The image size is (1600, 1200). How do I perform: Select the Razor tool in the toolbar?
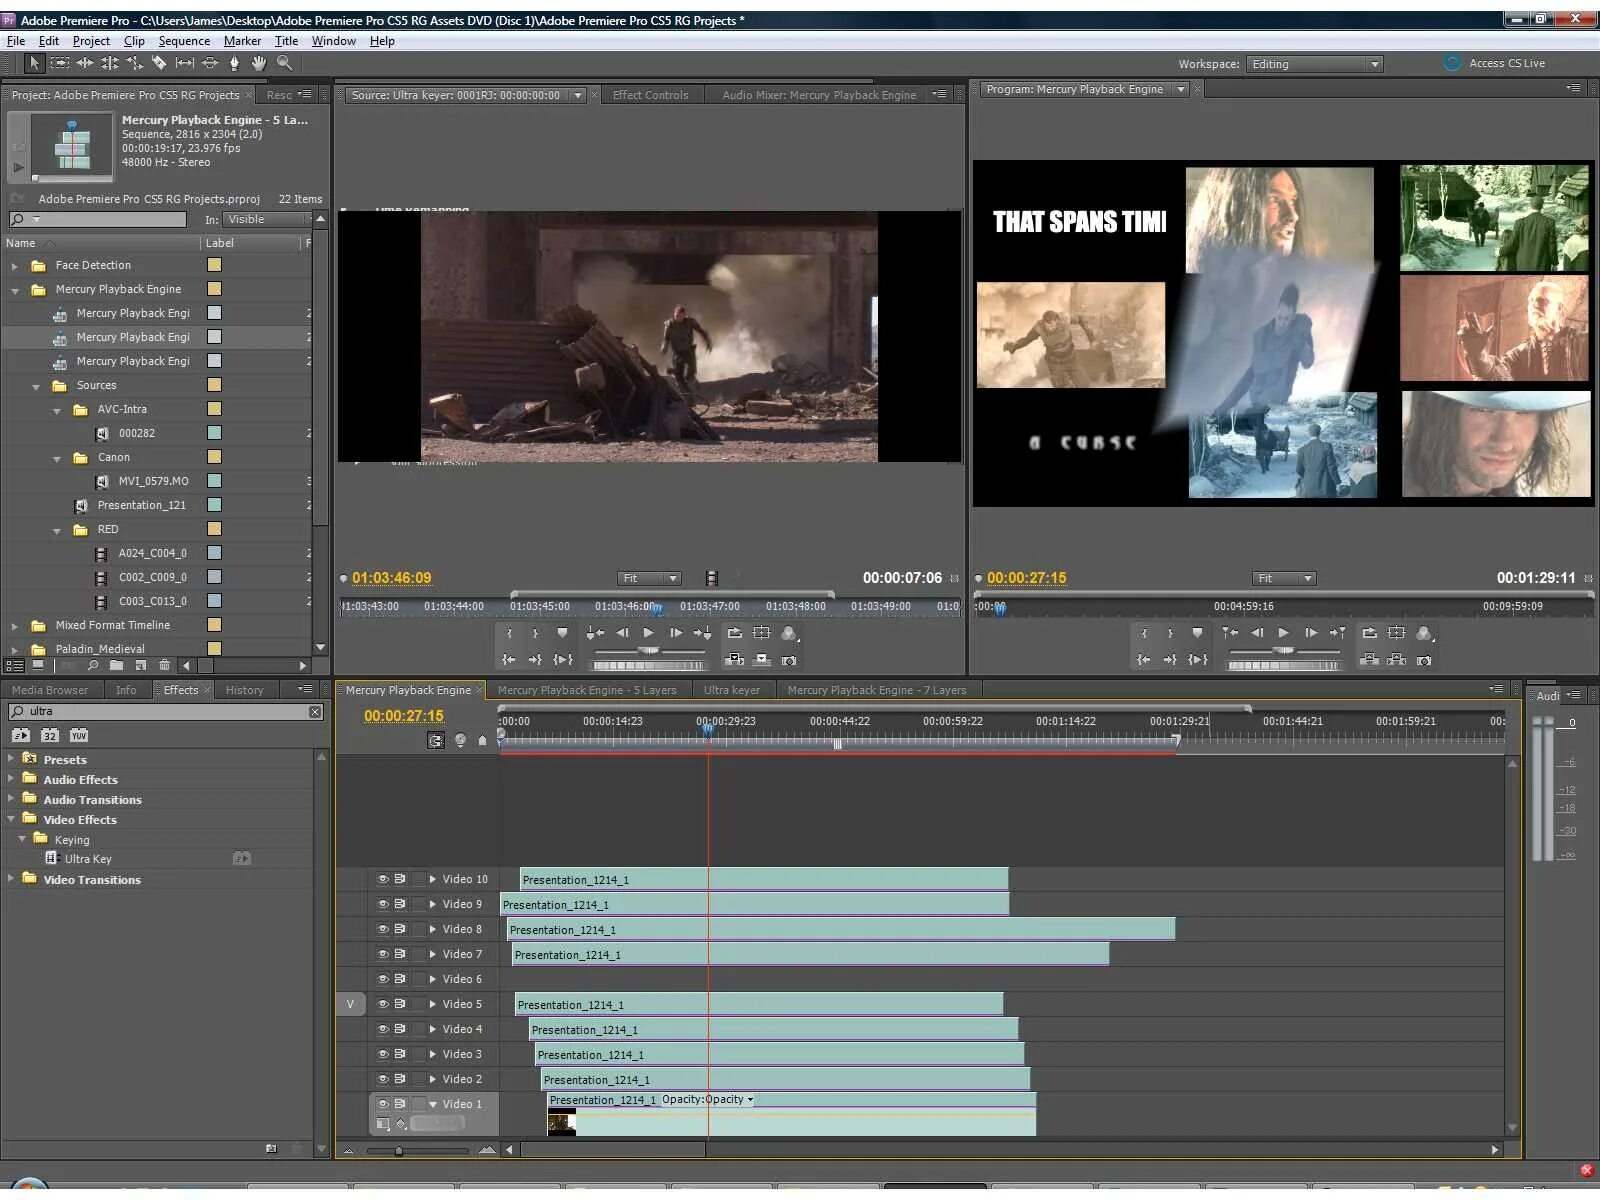tap(160, 63)
